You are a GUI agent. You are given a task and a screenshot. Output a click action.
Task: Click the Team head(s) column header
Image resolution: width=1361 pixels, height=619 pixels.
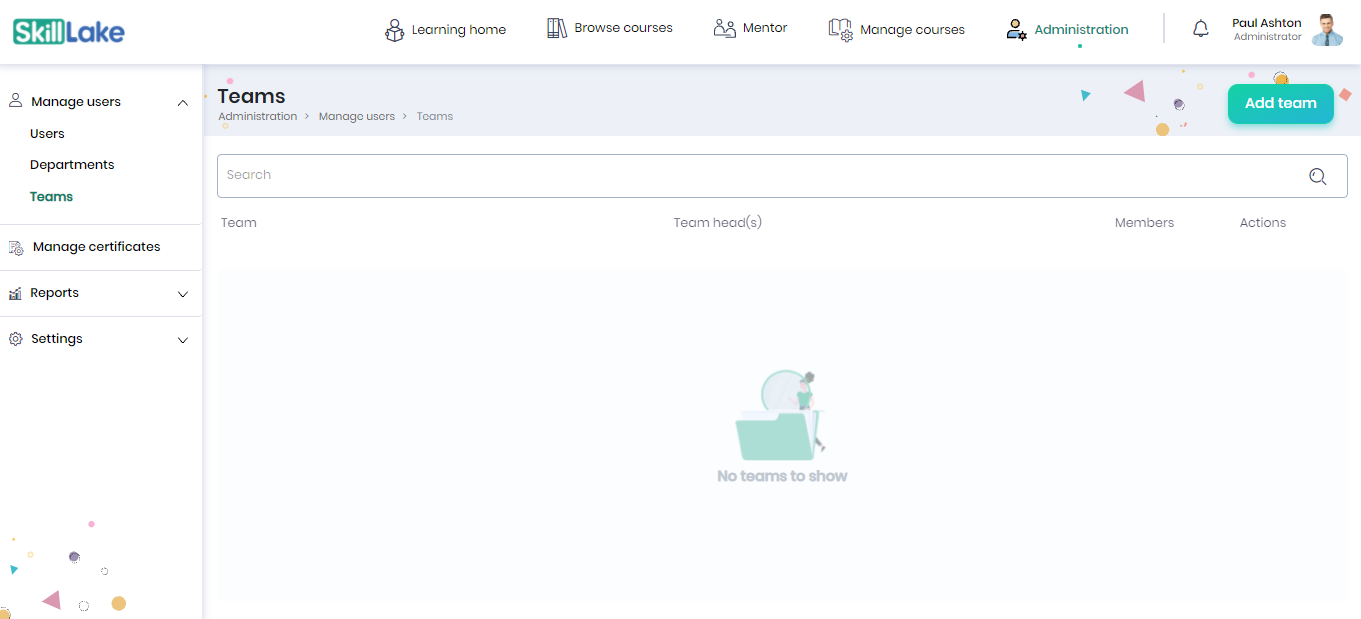tap(718, 223)
